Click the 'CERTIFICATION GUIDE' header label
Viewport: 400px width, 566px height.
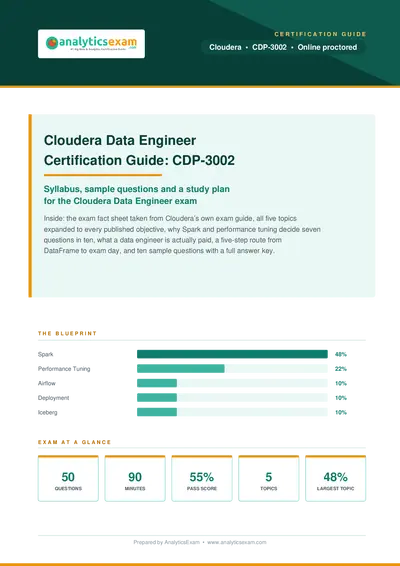click(320, 34)
